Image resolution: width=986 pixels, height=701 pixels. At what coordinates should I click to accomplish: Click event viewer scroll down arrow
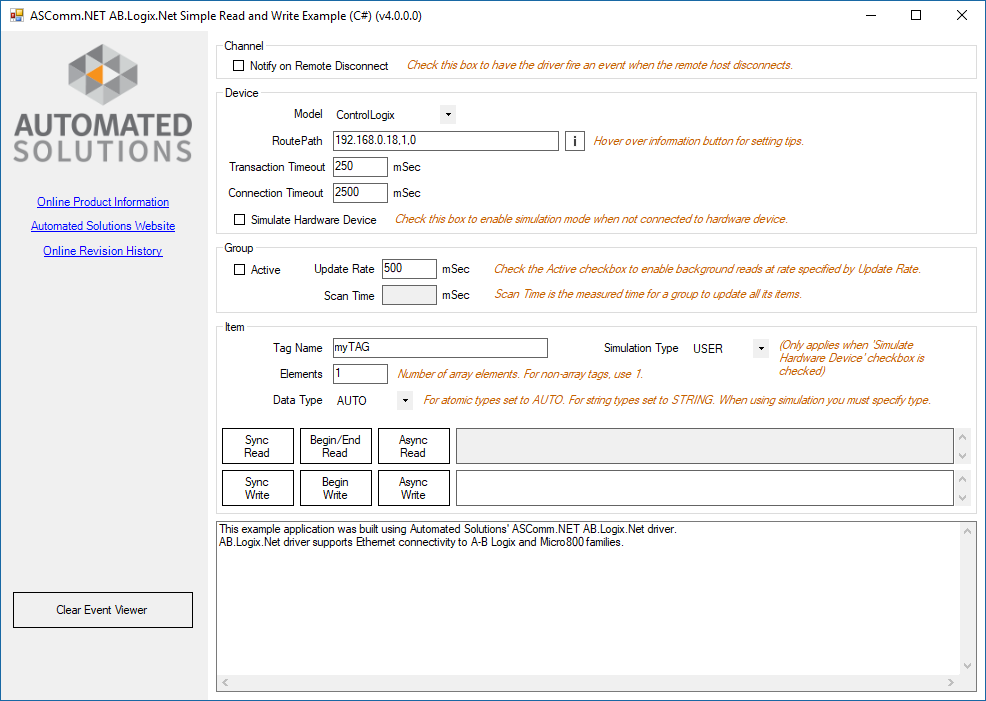[968, 666]
